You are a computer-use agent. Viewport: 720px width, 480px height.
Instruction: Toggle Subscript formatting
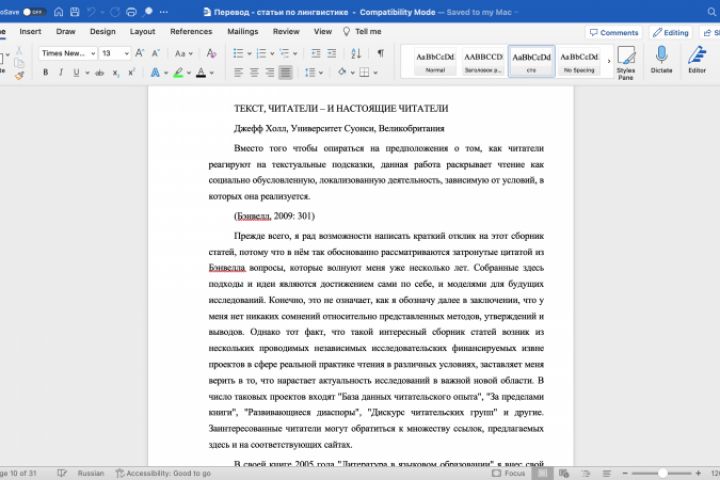(x=116, y=73)
